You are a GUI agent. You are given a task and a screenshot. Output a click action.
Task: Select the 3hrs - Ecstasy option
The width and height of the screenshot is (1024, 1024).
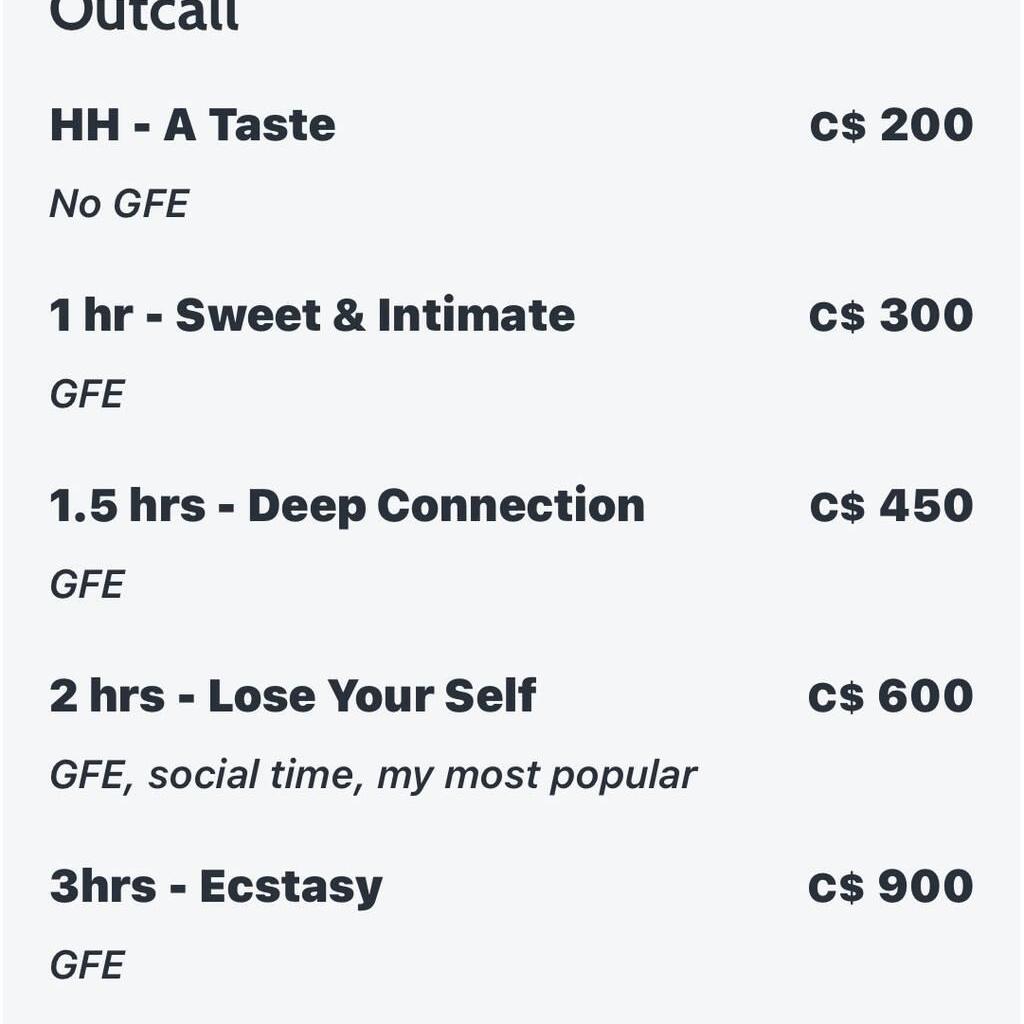pos(216,887)
